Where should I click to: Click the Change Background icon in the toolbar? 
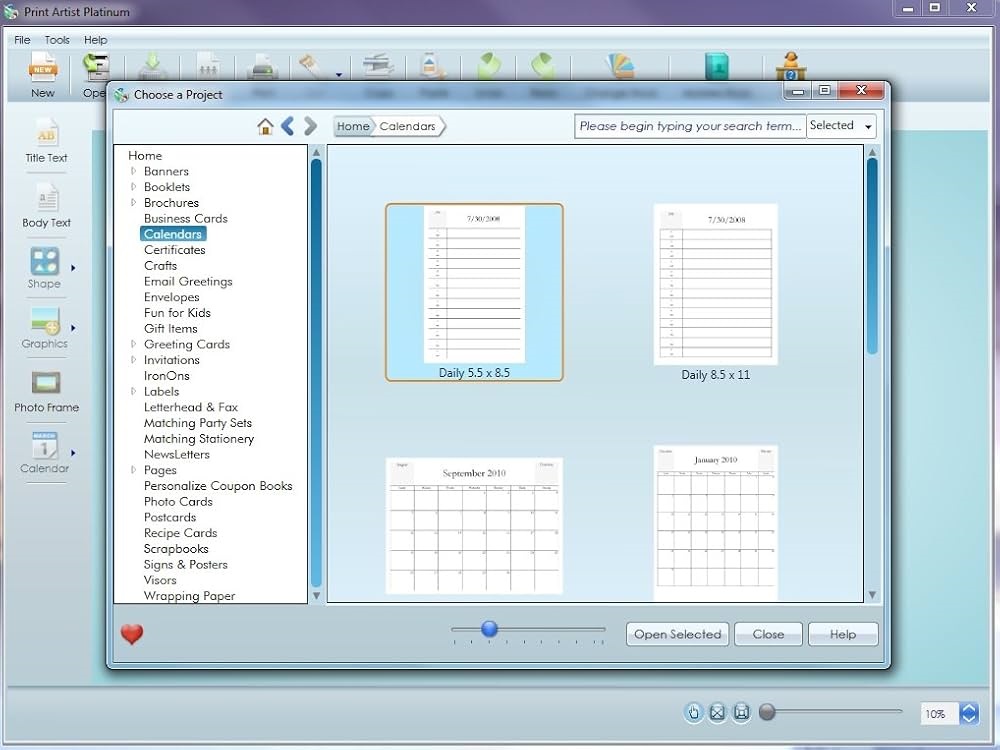tap(621, 66)
